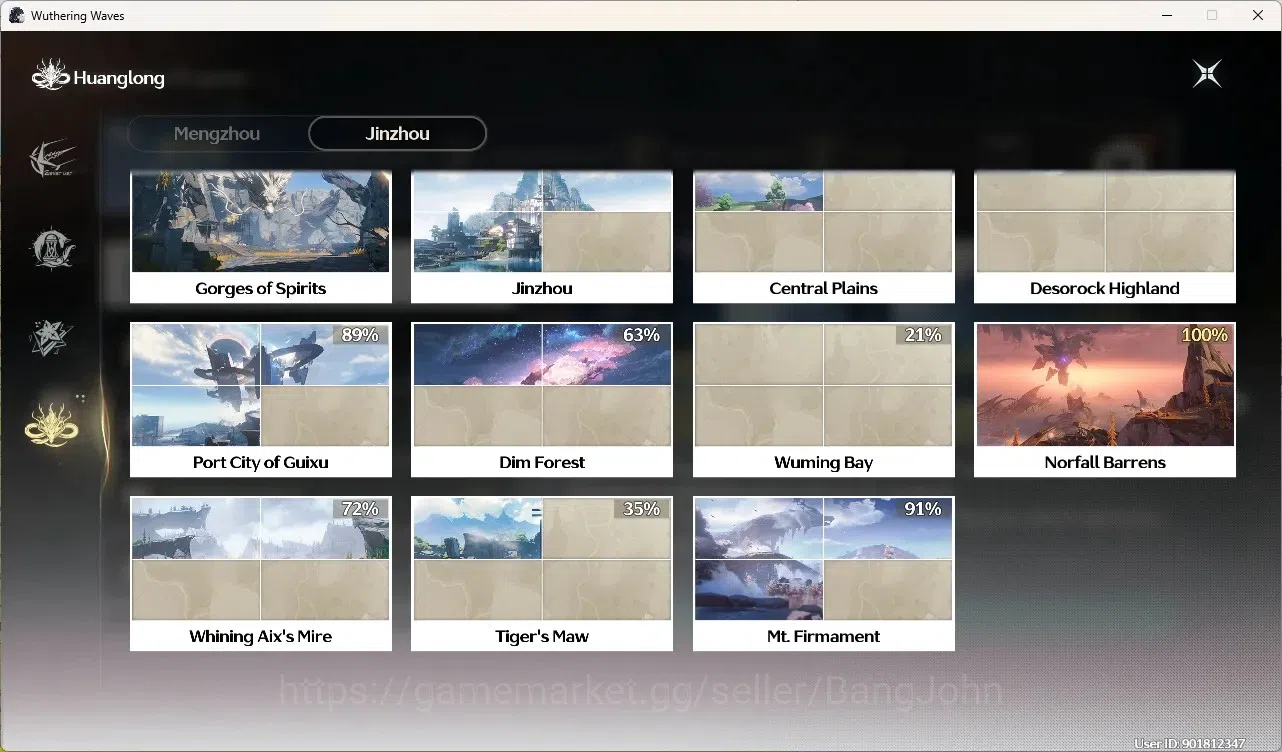The width and height of the screenshot is (1282, 752).
Task: Select the third sidebar star-shaped icon
Action: pos(50,337)
